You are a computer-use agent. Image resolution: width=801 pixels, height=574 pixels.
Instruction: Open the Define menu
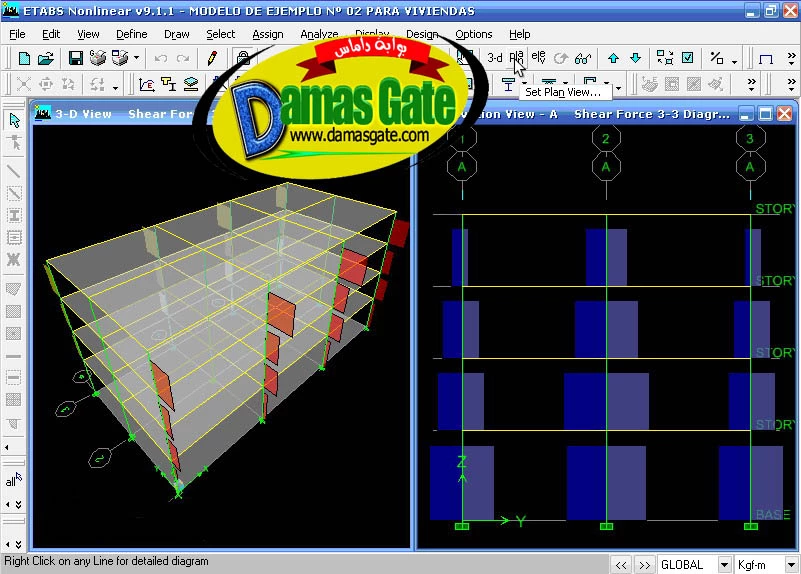[x=131, y=34]
